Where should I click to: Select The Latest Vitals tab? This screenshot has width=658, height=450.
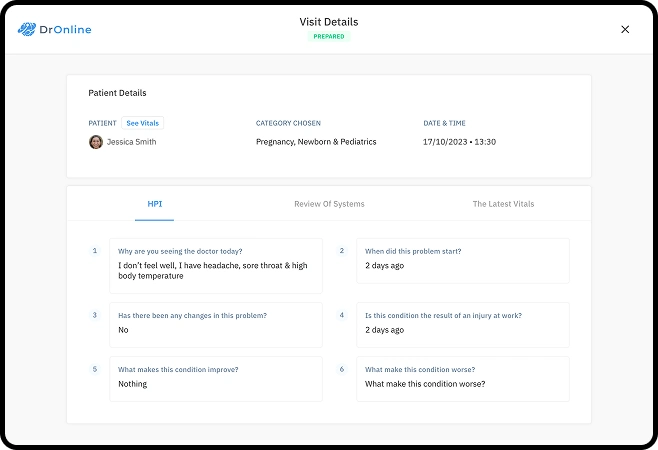pyautogui.click(x=503, y=204)
